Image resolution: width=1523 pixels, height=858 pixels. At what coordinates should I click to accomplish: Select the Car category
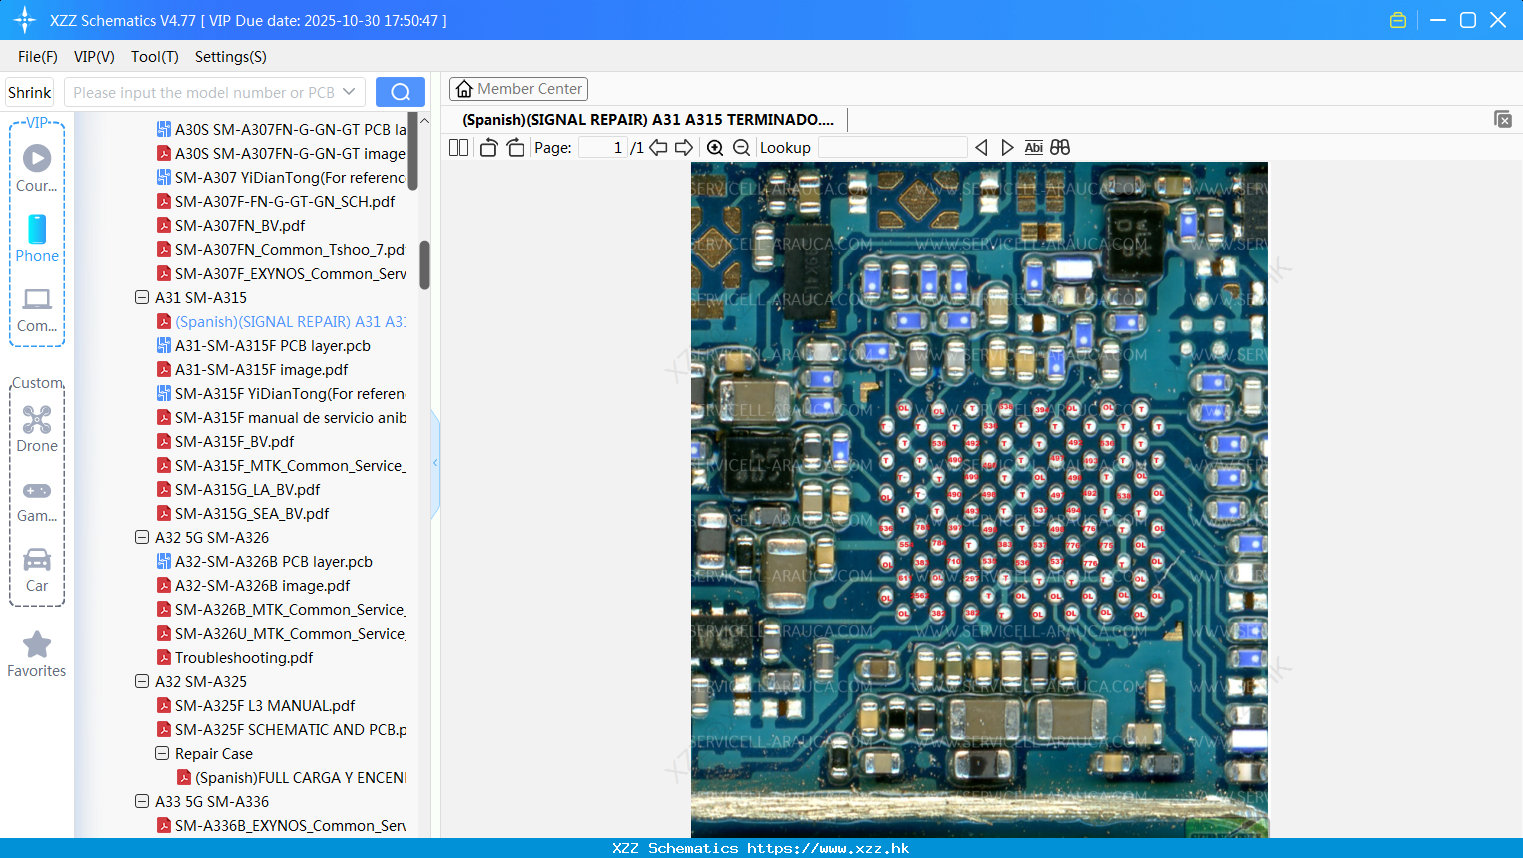coord(37,570)
